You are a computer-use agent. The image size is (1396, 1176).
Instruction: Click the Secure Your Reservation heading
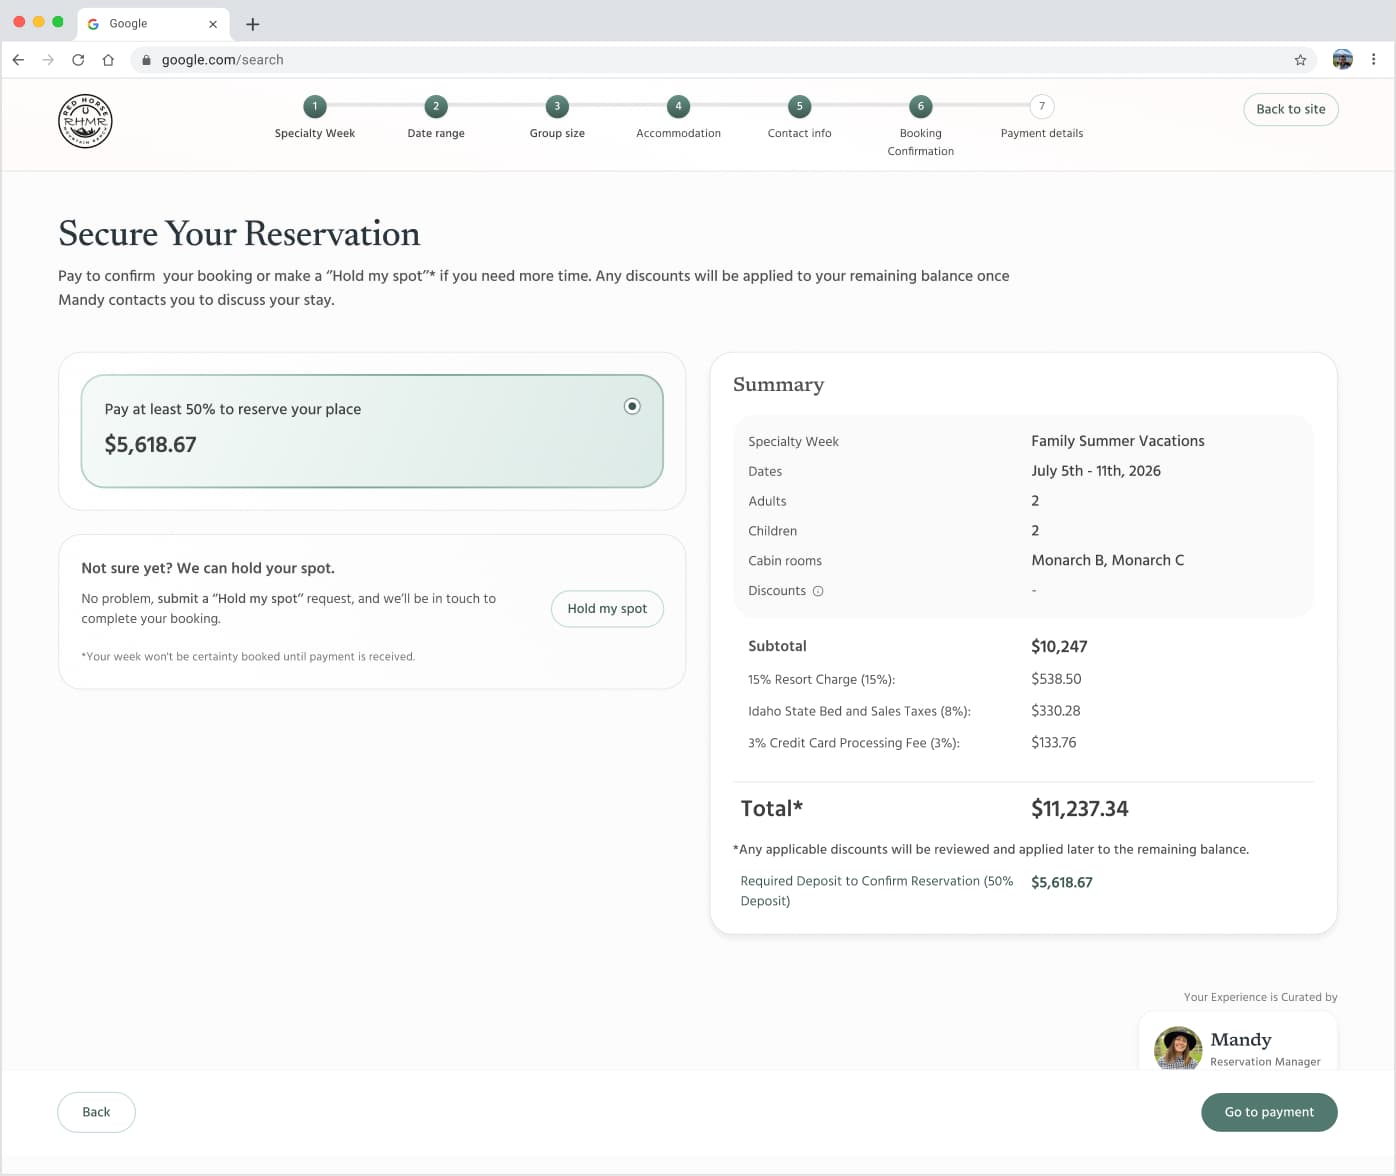click(239, 233)
